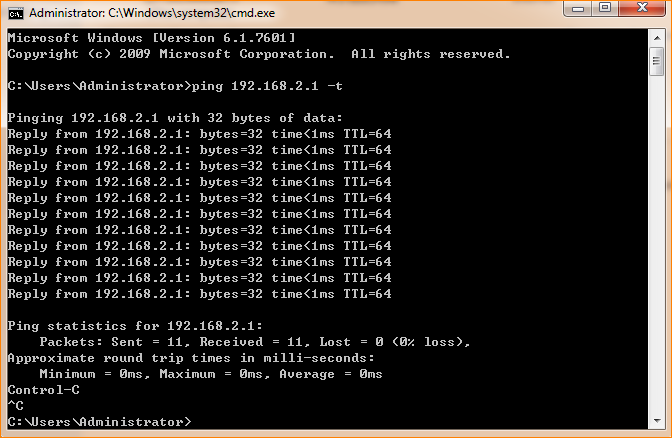
Task: Click the 'Approximate round trip times' line
Action: pyautogui.click(x=190, y=357)
